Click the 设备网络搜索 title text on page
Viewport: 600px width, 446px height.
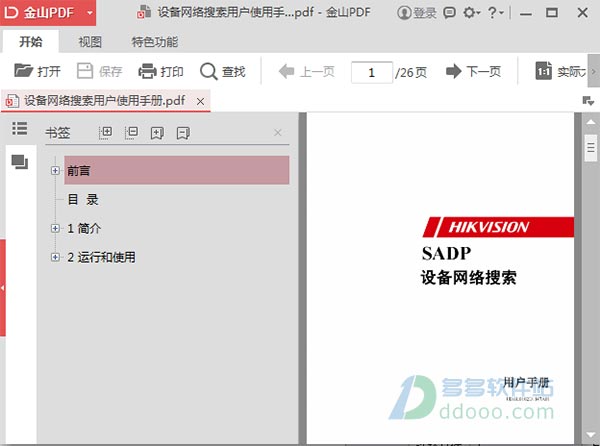(x=469, y=277)
